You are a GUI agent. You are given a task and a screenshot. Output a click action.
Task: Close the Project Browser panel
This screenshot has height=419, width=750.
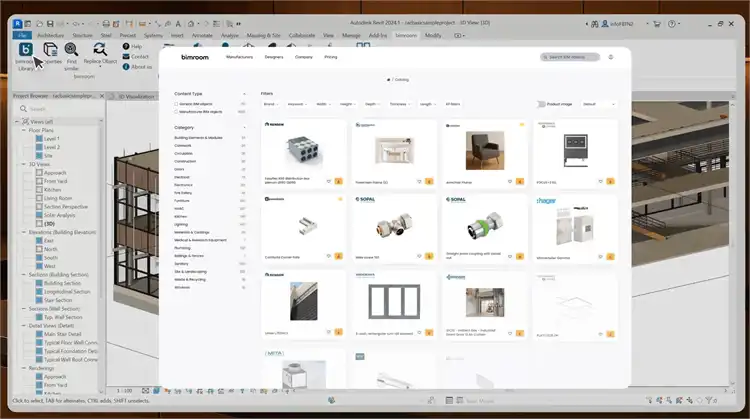coord(101,96)
